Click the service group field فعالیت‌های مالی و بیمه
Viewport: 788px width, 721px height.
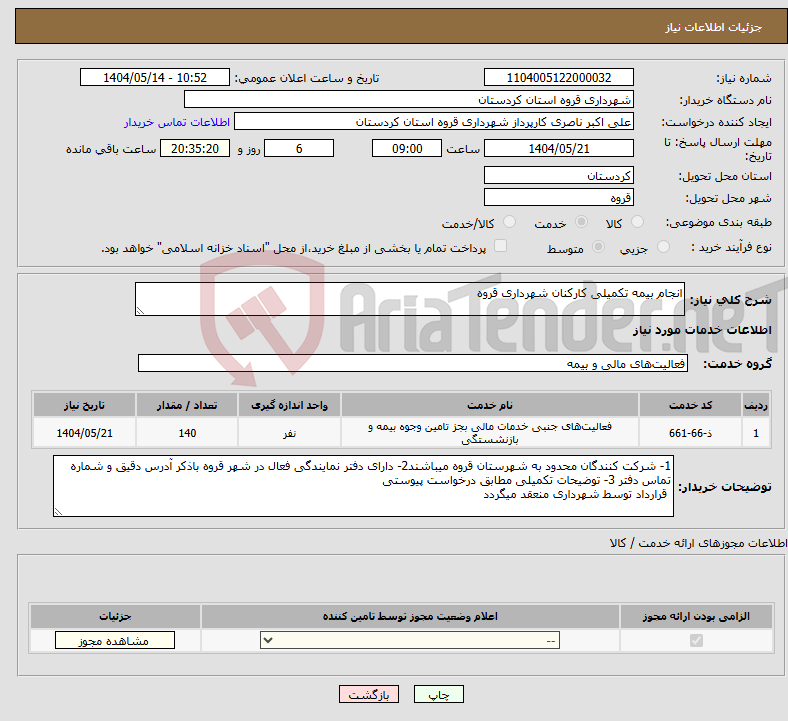coord(413,363)
